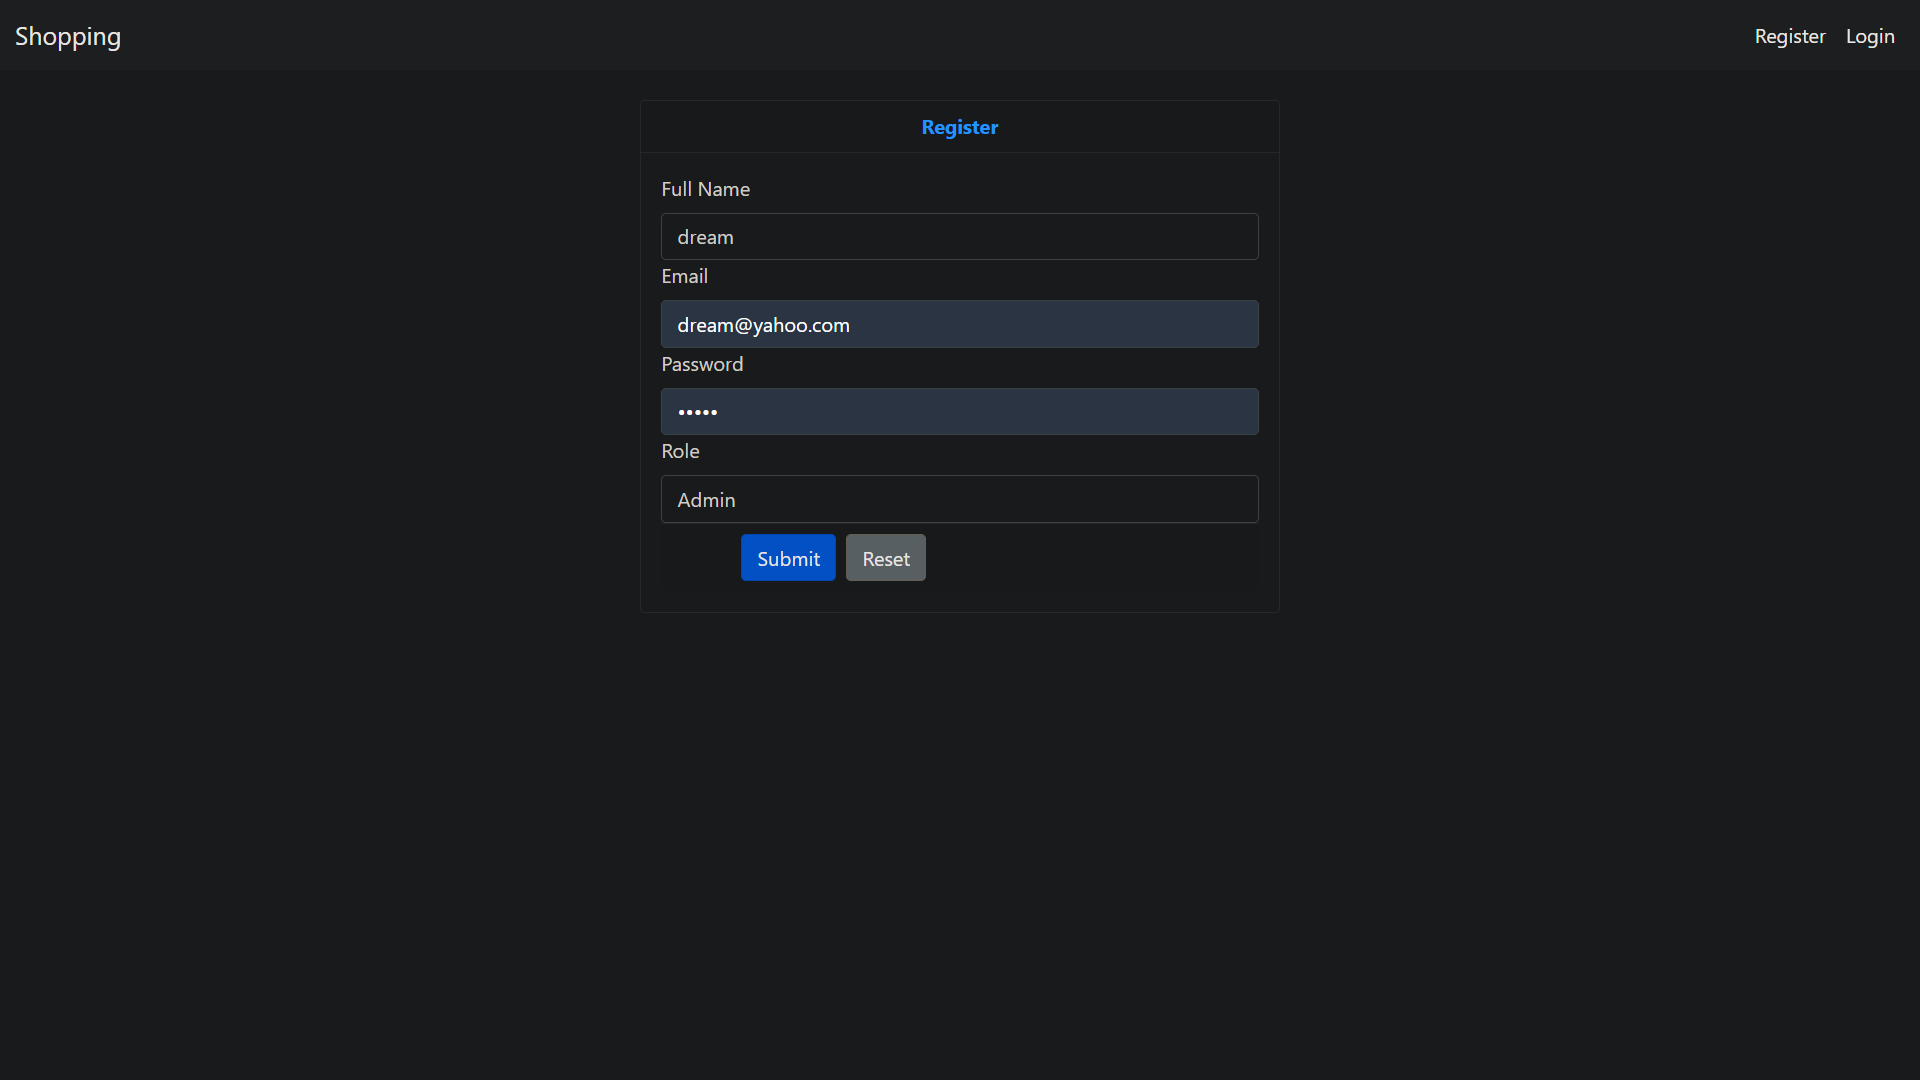The width and height of the screenshot is (1920, 1080).
Task: Select the text 'dream' in Full Name
Action: (705, 236)
